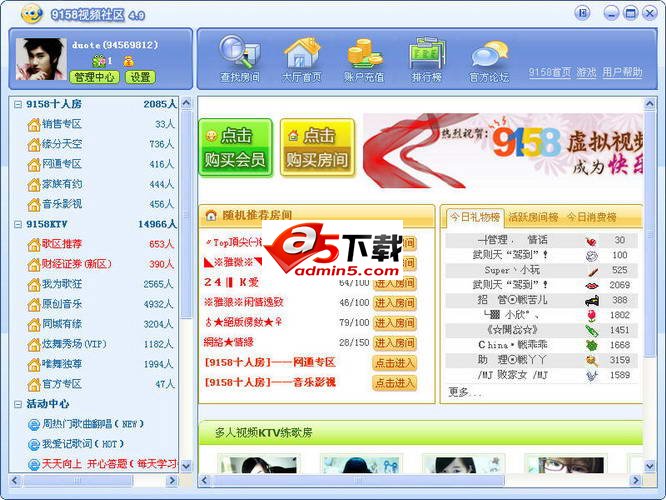Image resolution: width=666 pixels, height=500 pixels.
Task: Click main pane horizontal scroll left arrow
Action: [204, 480]
